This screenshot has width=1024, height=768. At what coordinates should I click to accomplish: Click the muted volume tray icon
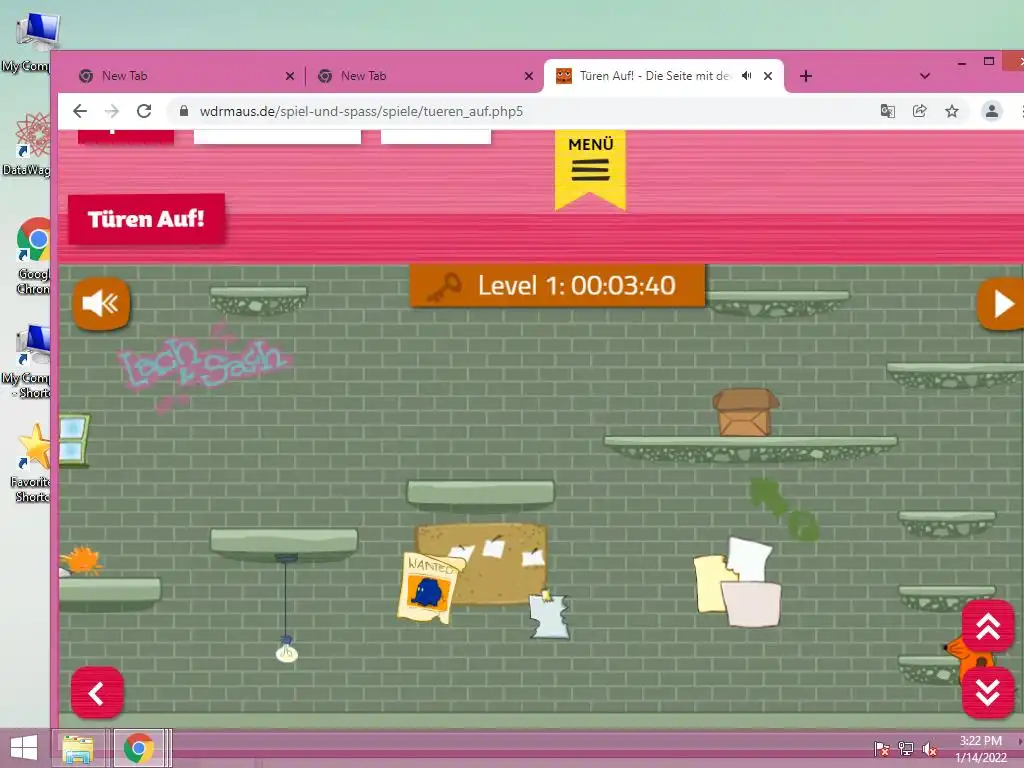(x=929, y=748)
